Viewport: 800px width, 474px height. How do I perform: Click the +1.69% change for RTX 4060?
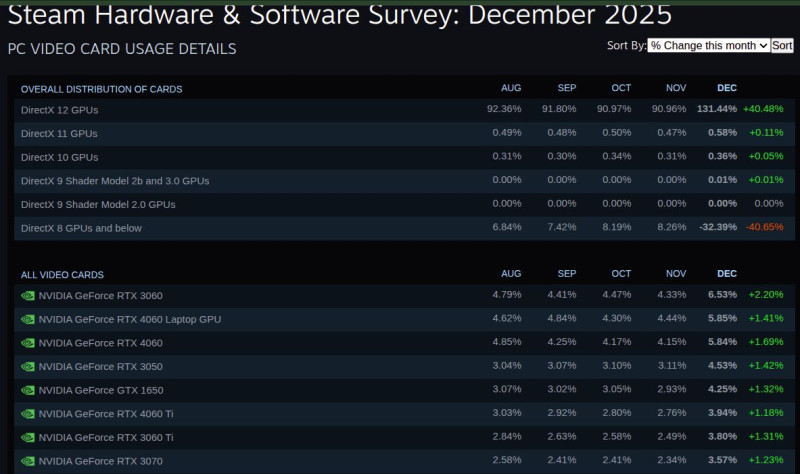point(766,342)
